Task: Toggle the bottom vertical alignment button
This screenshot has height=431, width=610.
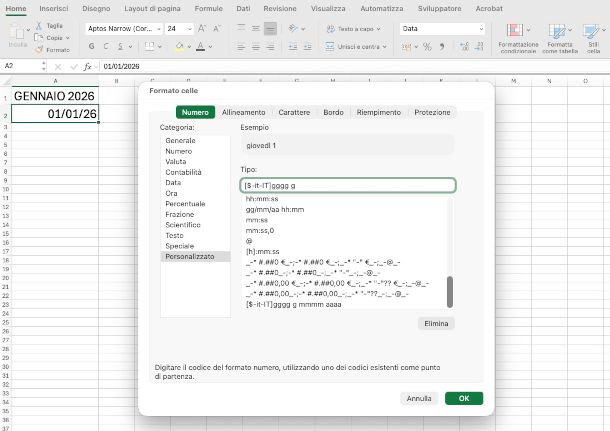Action: pos(270,28)
